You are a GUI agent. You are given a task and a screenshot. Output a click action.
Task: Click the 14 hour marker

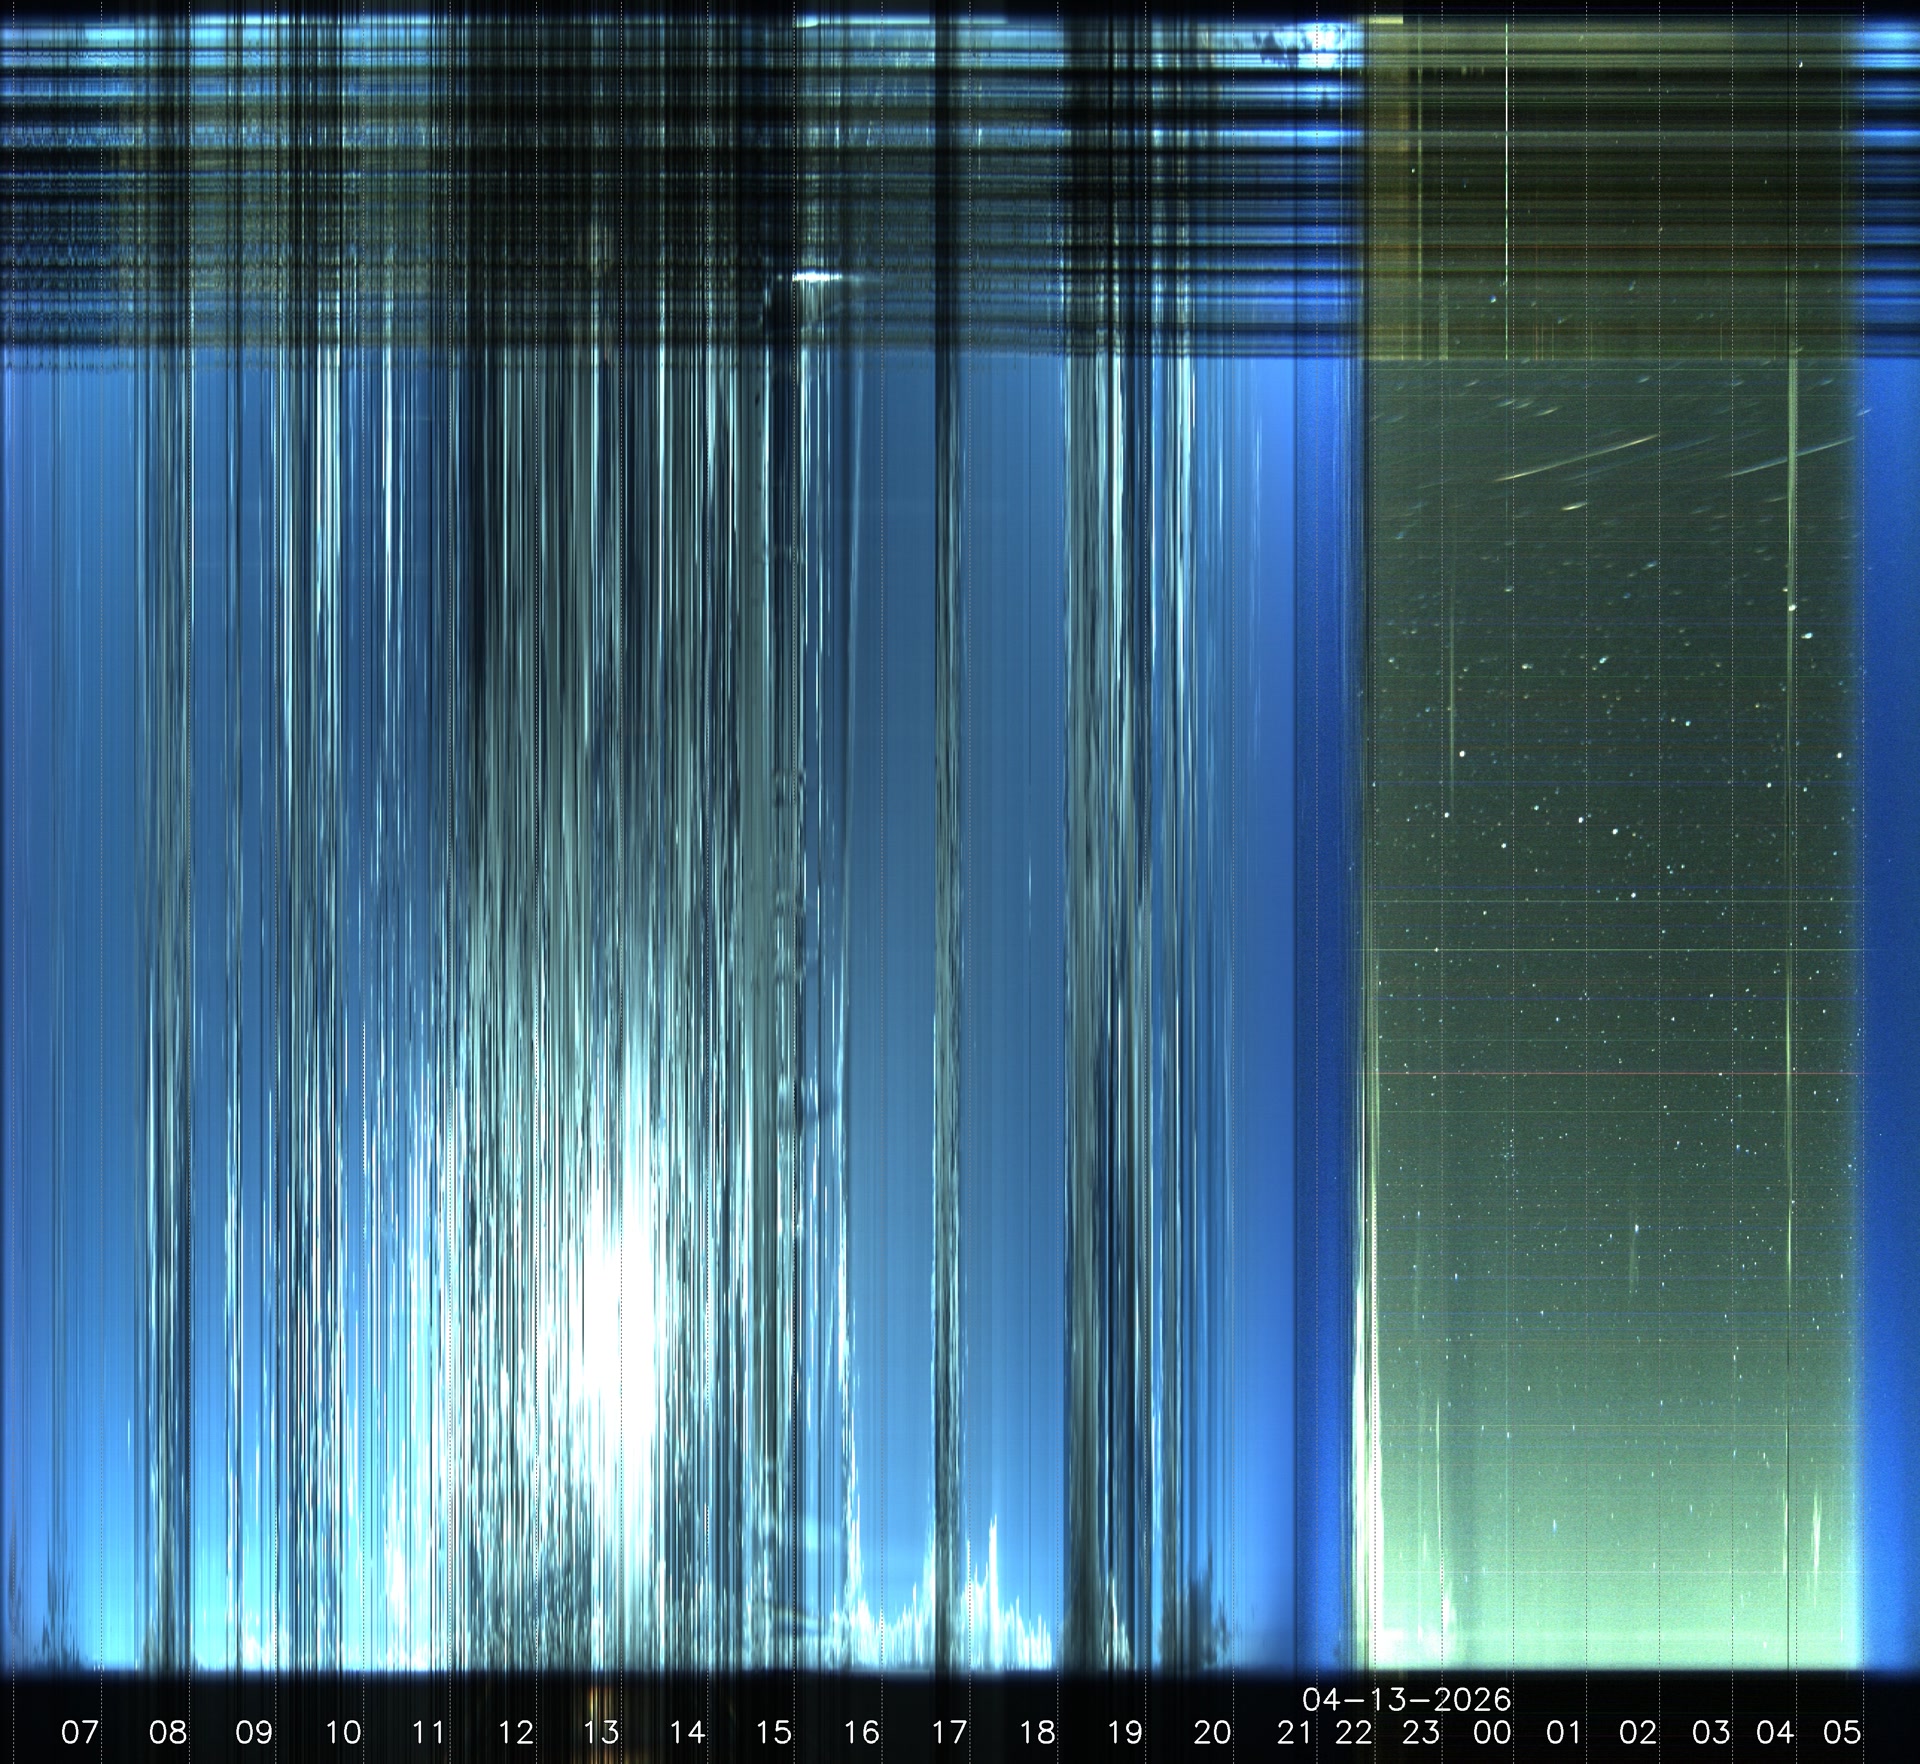point(688,1732)
